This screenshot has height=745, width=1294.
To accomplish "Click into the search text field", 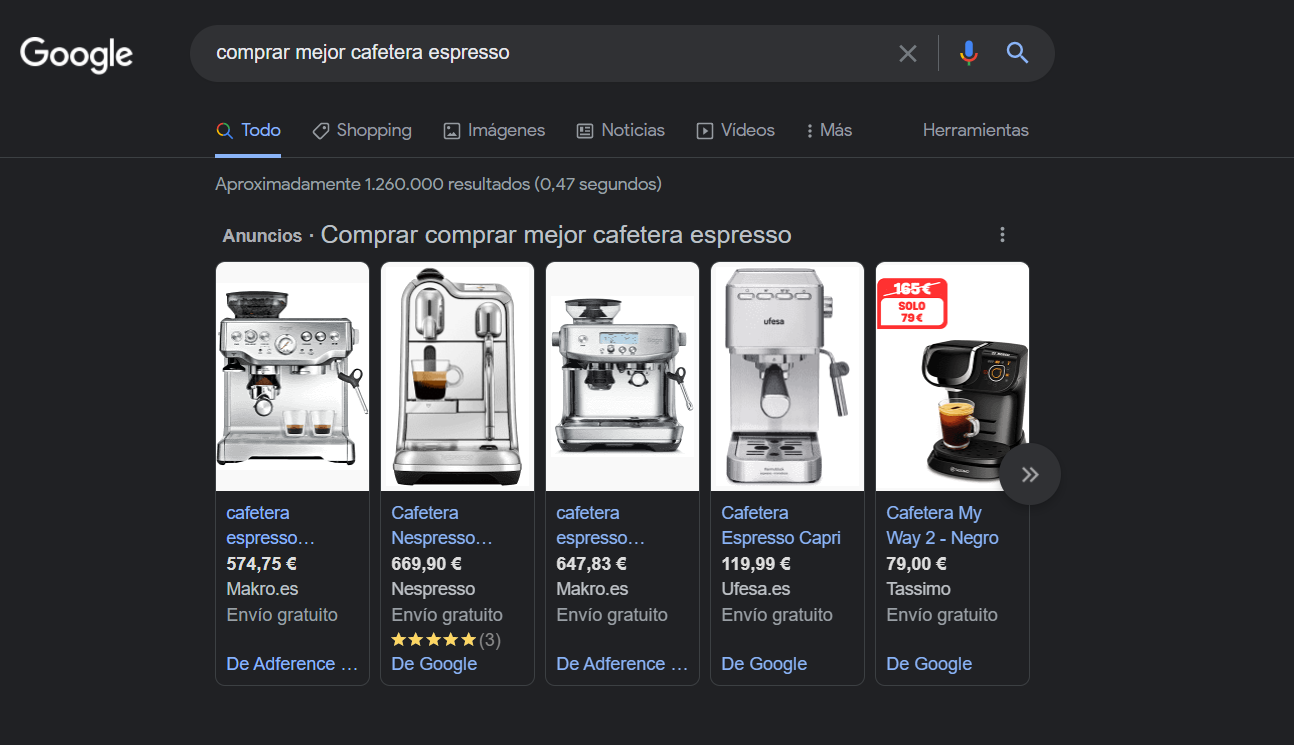I will pyautogui.click(x=540, y=53).
